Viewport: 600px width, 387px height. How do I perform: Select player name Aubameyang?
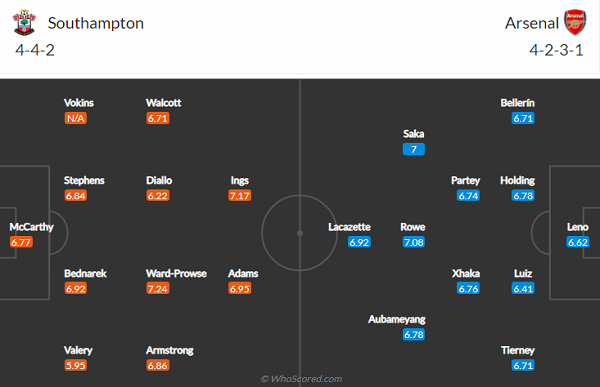click(x=397, y=319)
